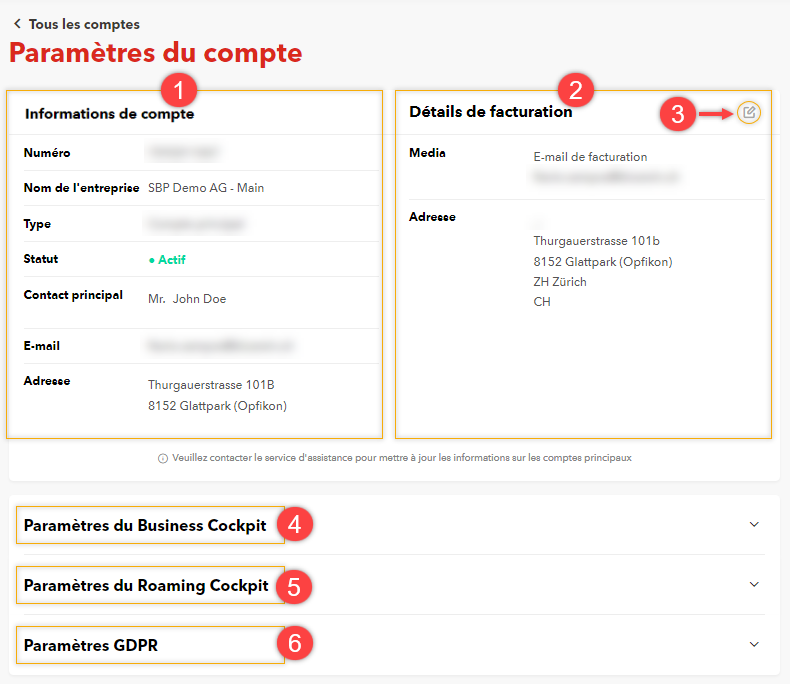Click the red number 5 badge

(x=294, y=585)
